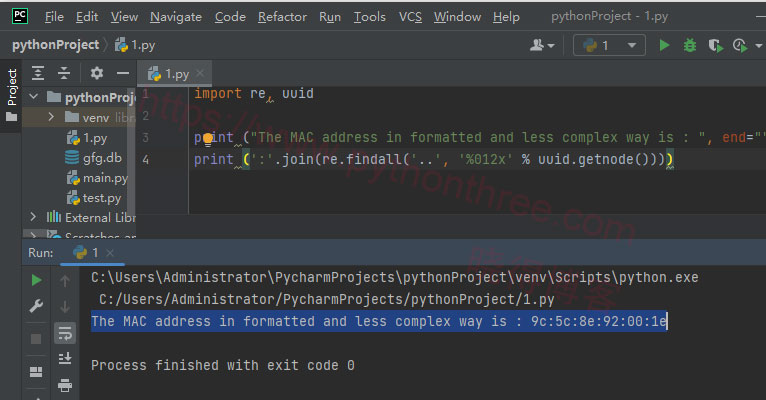Open the run configuration dropdown '1'
This screenshot has width=766, height=400.
tap(609, 45)
